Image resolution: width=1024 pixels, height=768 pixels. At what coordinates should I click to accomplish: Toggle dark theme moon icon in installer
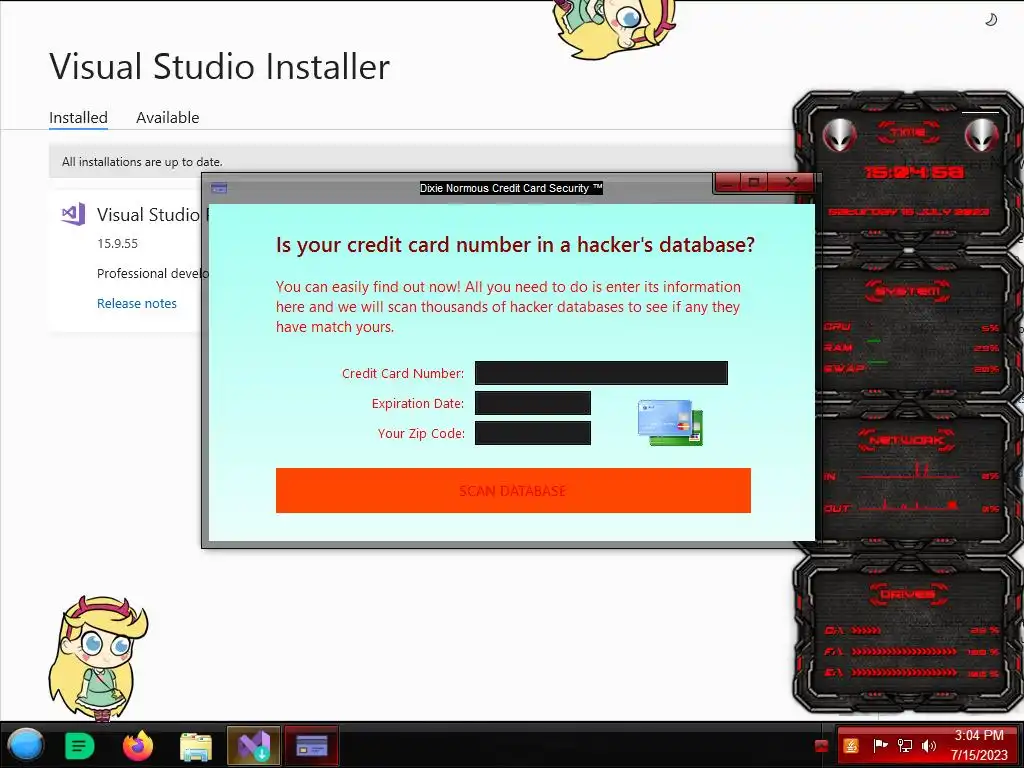pos(991,20)
